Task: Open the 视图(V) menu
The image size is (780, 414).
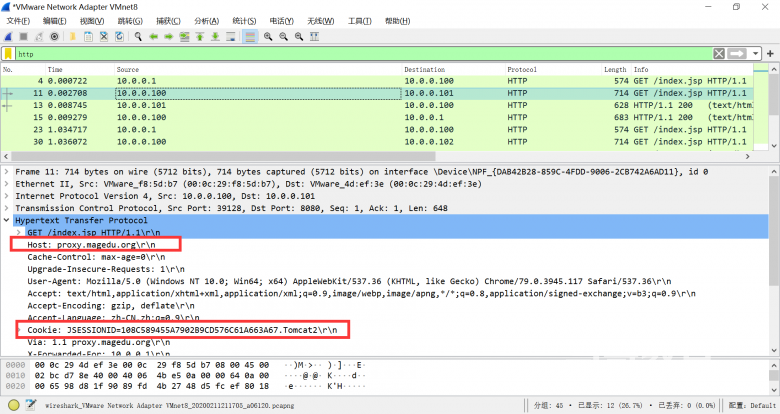Action: point(92,21)
